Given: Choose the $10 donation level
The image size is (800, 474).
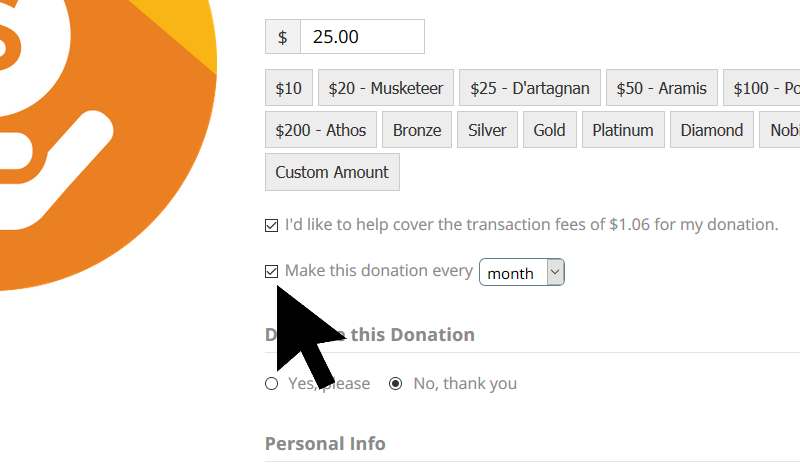Looking at the screenshot, I should tap(288, 88).
